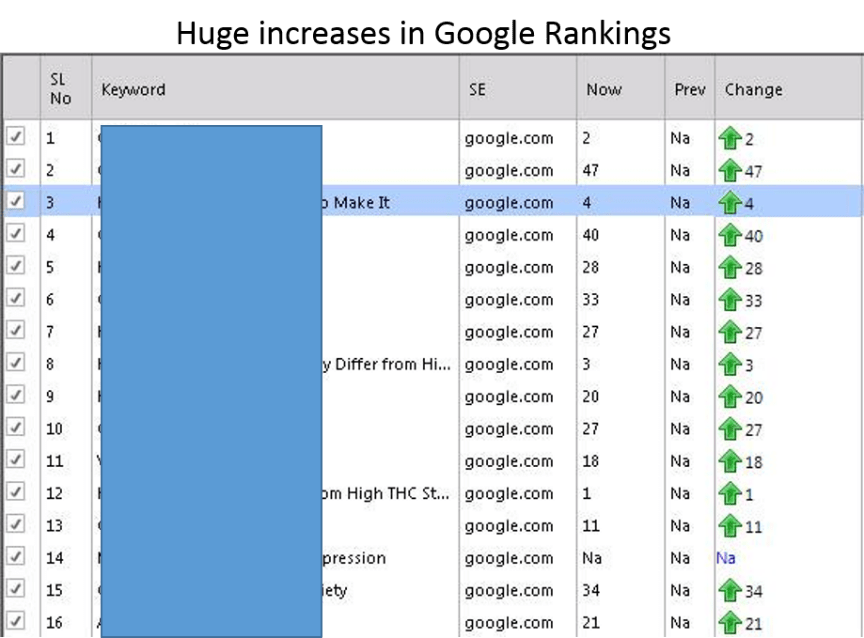
Task: Toggle the checkbox for row 15
Action: [x=15, y=588]
